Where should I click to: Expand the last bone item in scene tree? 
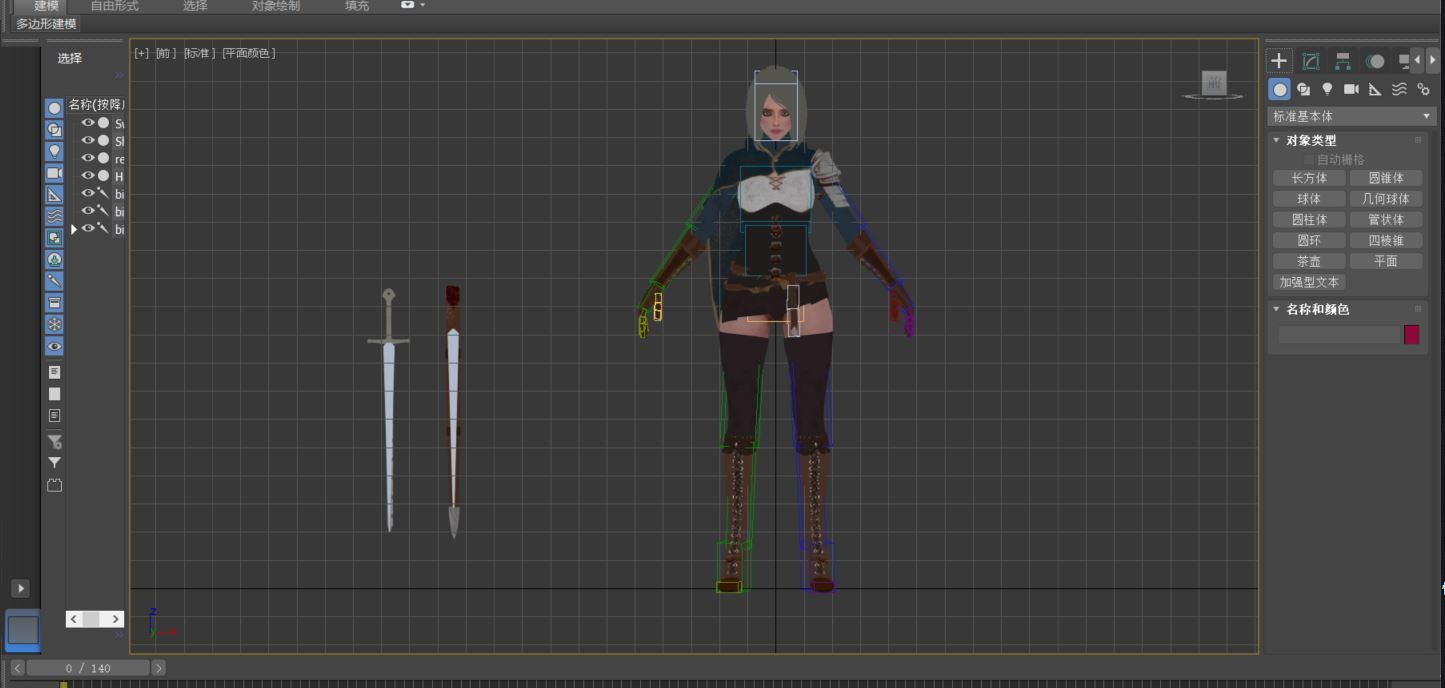(x=73, y=229)
